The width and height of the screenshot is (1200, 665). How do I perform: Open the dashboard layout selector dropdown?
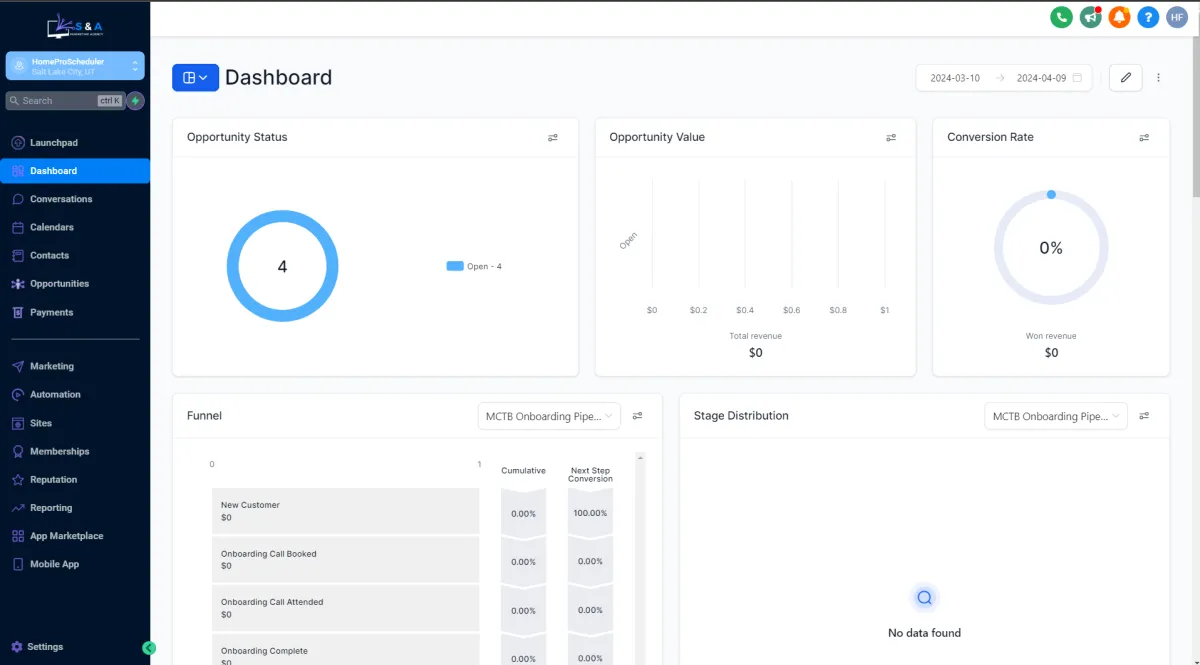pyautogui.click(x=195, y=78)
